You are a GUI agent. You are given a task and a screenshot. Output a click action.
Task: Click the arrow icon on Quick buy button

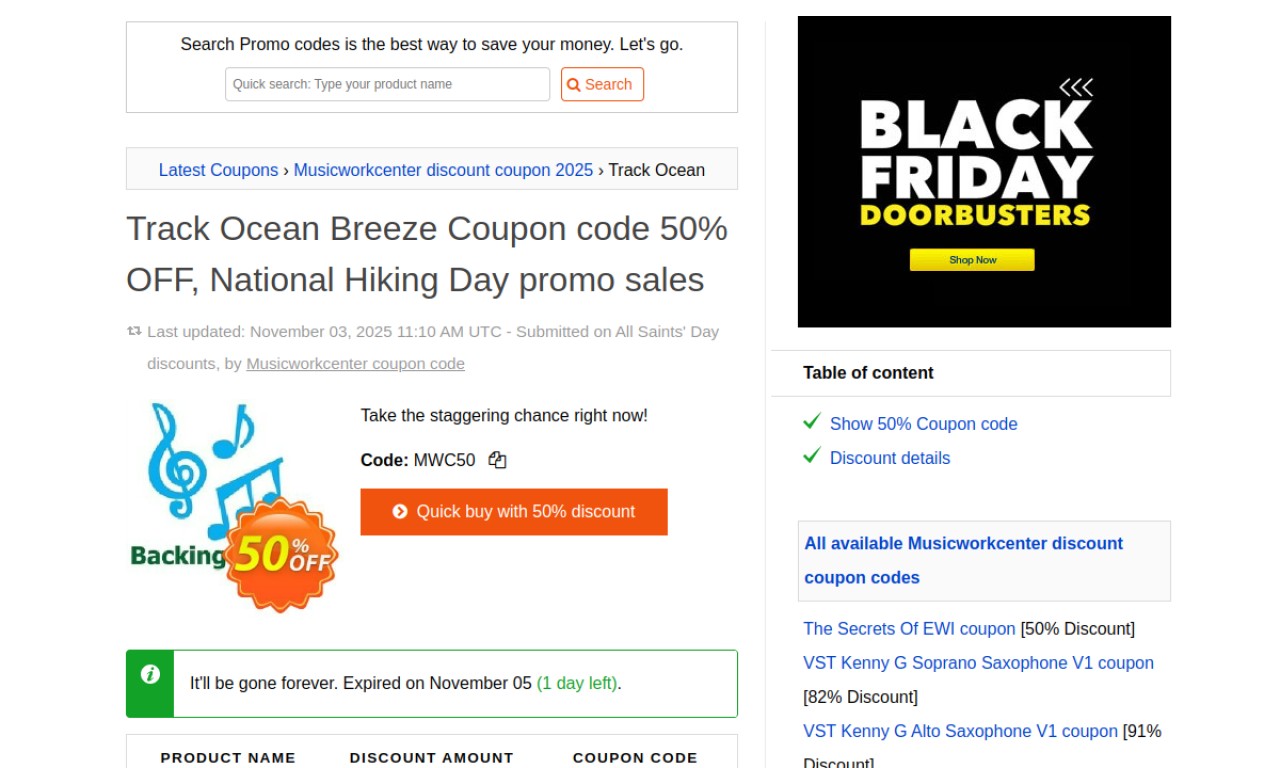pyautogui.click(x=400, y=512)
